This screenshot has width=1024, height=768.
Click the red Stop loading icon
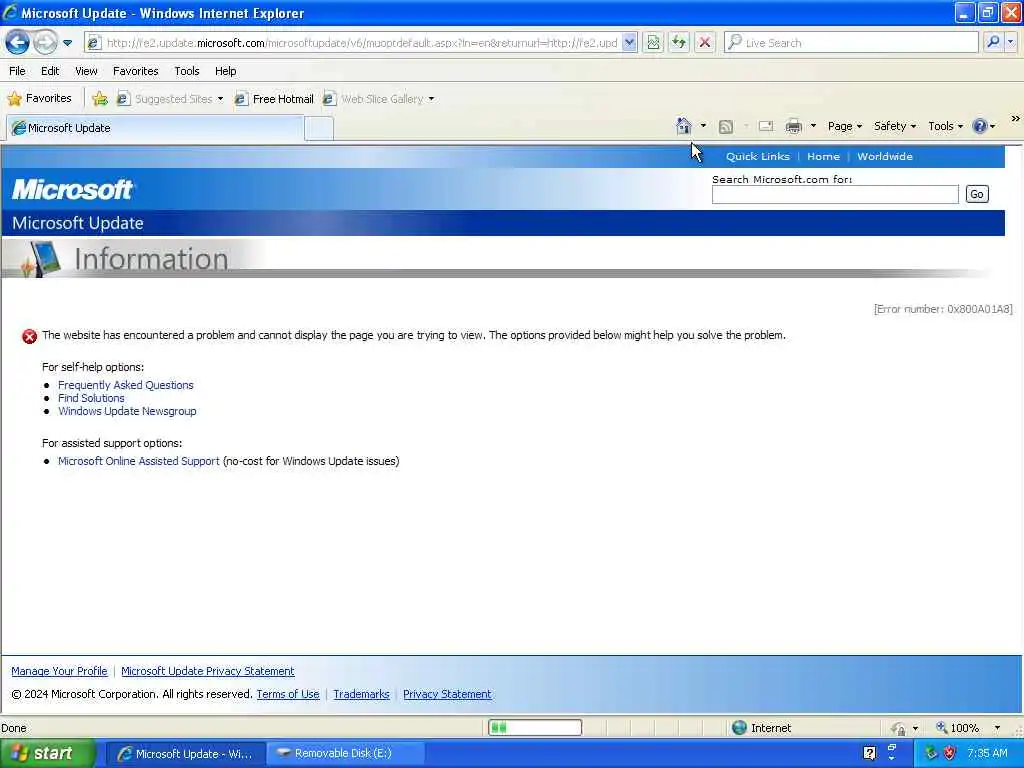(x=705, y=43)
